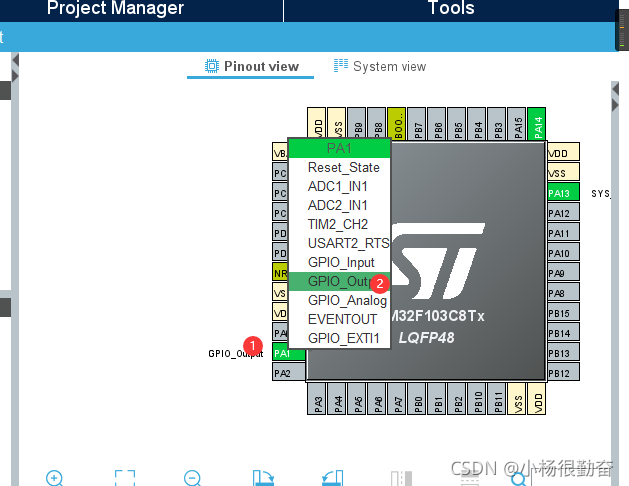Image resolution: width=629 pixels, height=486 pixels.
Task: Click the PB0 pin
Action: point(416,399)
